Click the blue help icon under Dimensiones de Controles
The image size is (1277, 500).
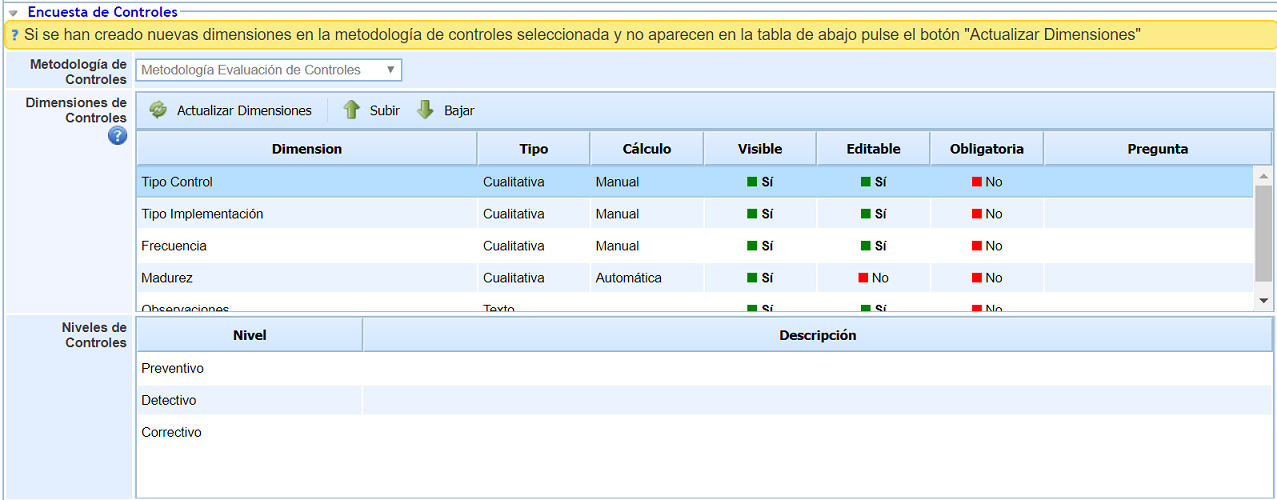(117, 136)
